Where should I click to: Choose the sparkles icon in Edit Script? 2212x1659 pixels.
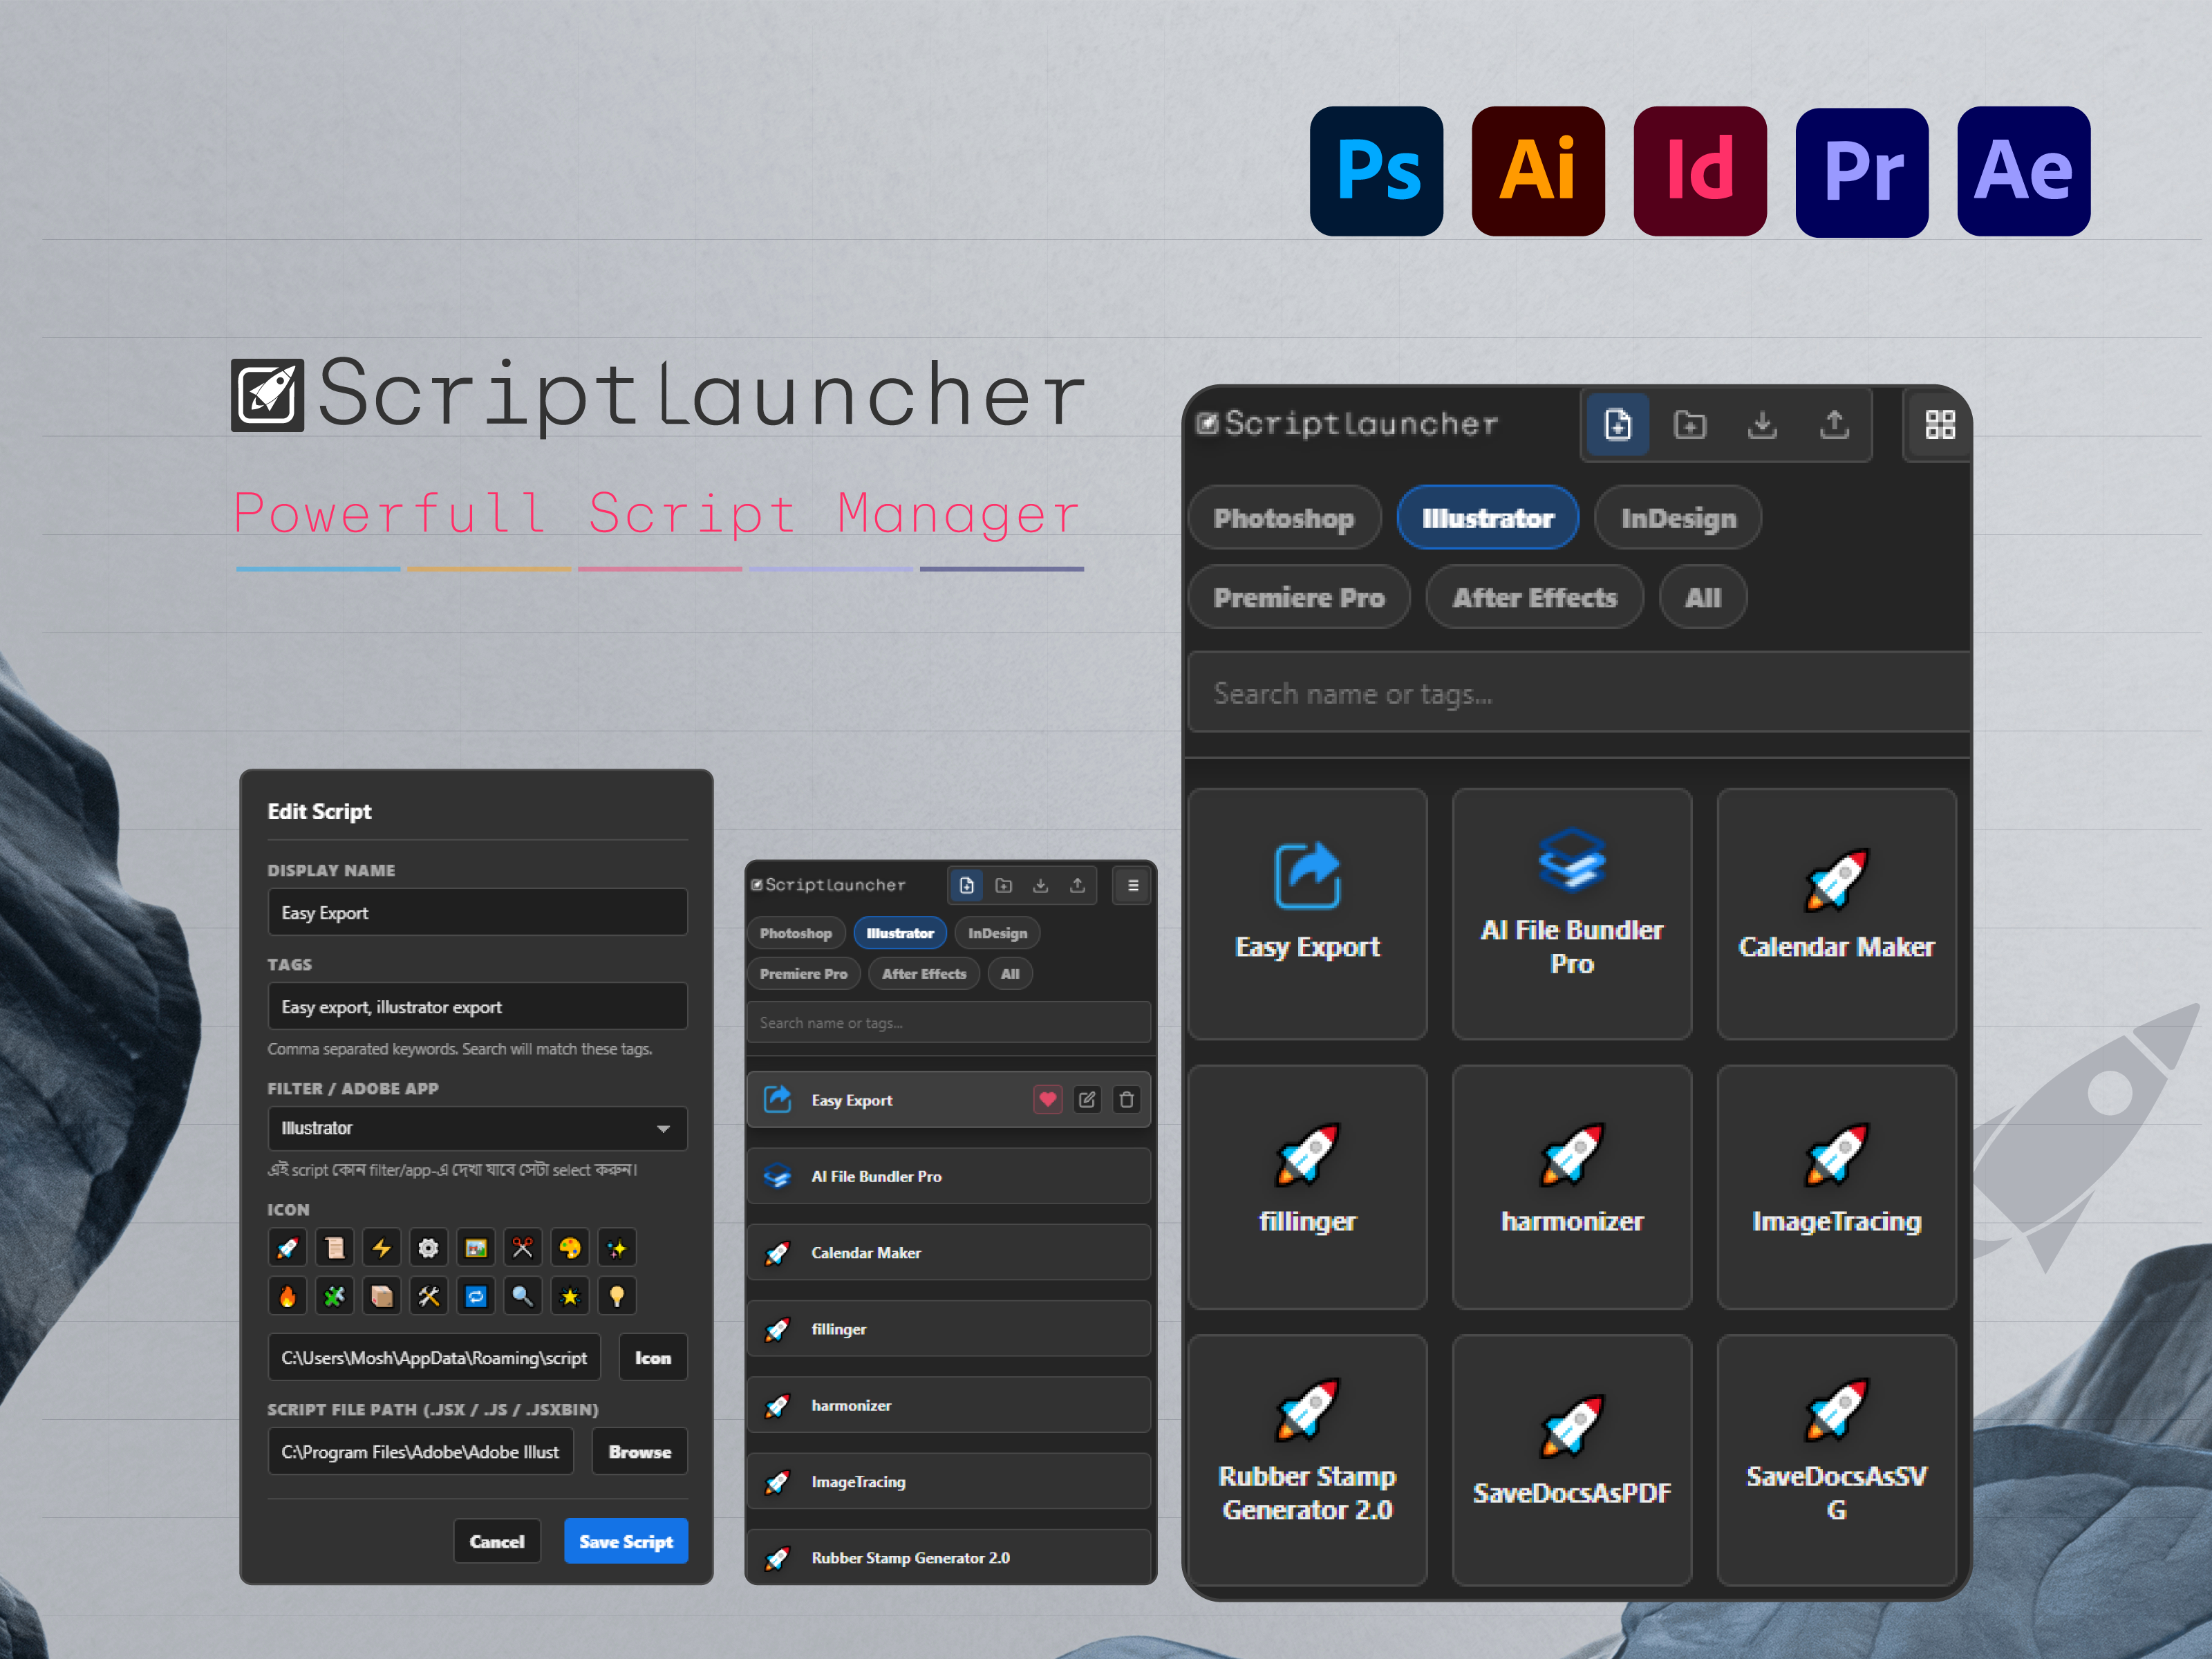[617, 1248]
